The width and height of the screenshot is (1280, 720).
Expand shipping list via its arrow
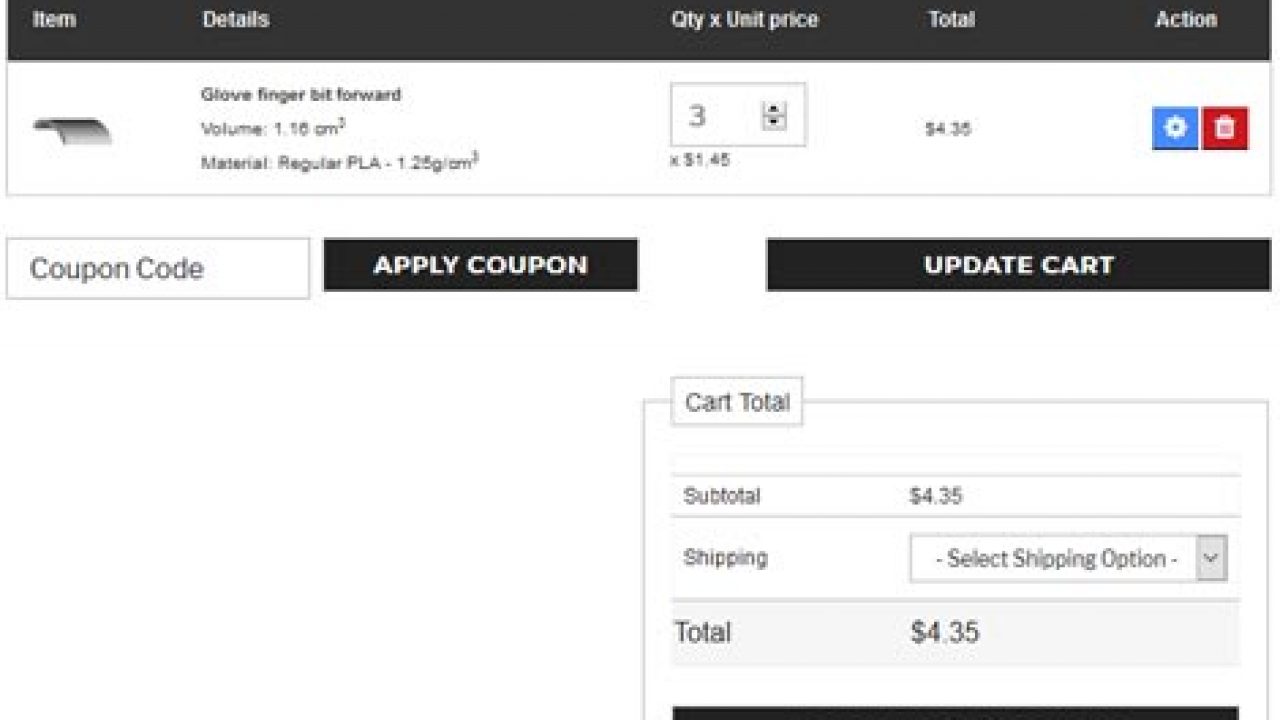[x=1211, y=558]
